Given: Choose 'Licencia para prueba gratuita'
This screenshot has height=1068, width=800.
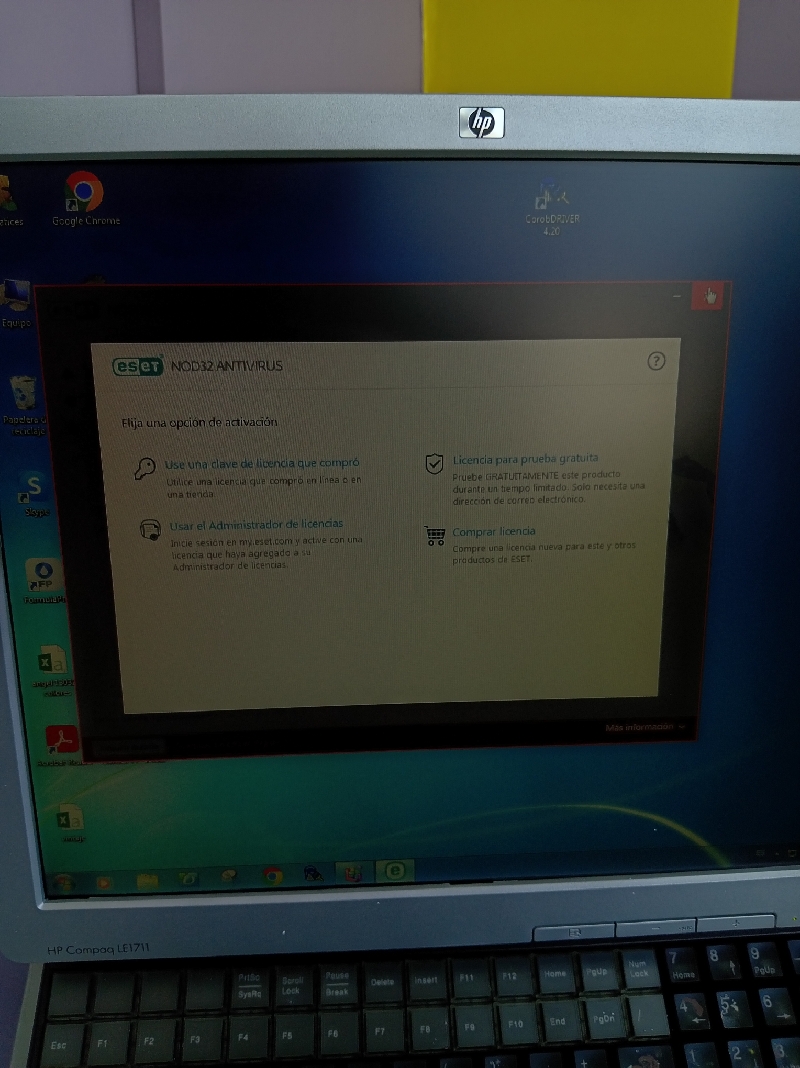Looking at the screenshot, I should 525,458.
